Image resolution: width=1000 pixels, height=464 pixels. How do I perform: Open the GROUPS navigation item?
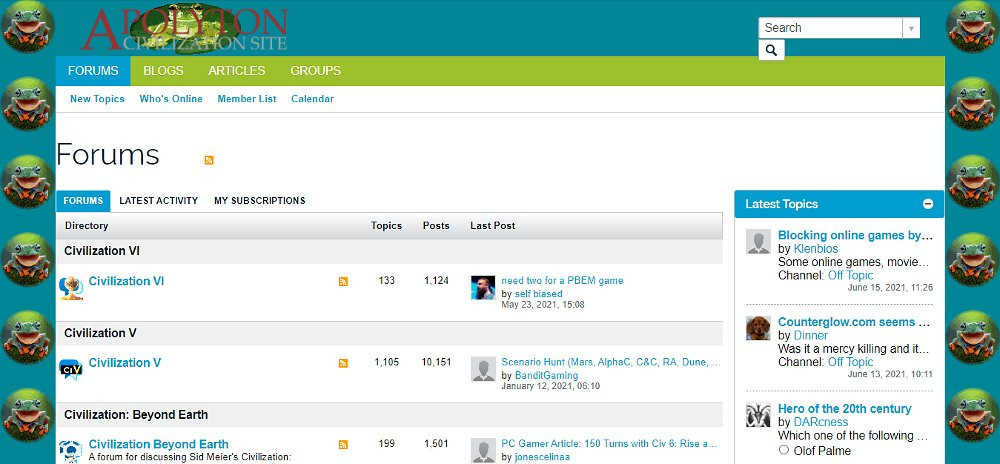[x=316, y=71]
